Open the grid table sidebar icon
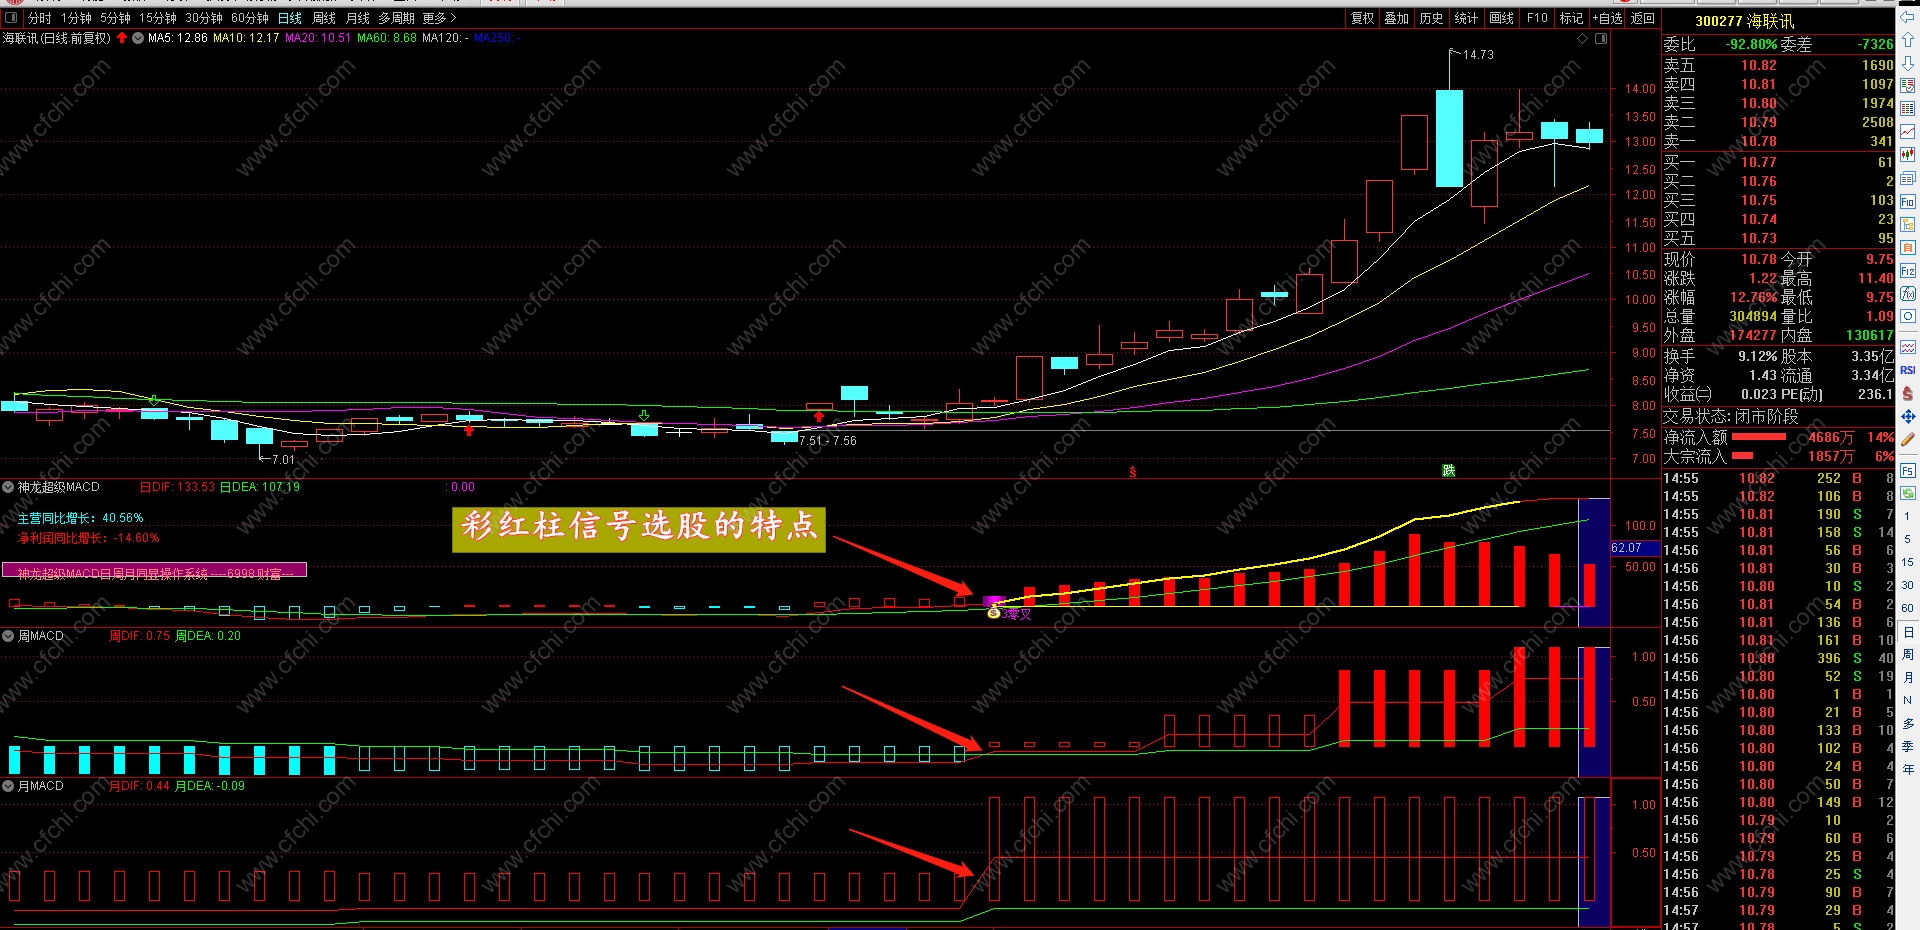 [1908, 109]
